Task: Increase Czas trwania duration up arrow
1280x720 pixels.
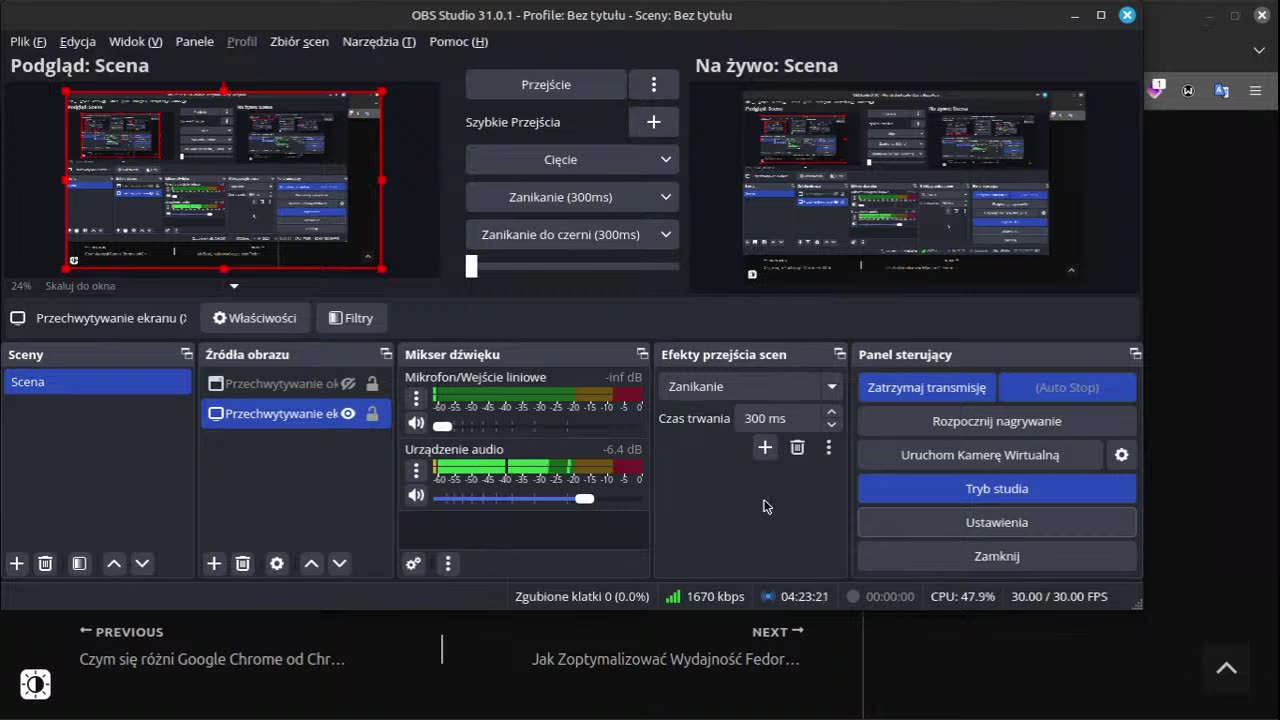Action: (831, 412)
